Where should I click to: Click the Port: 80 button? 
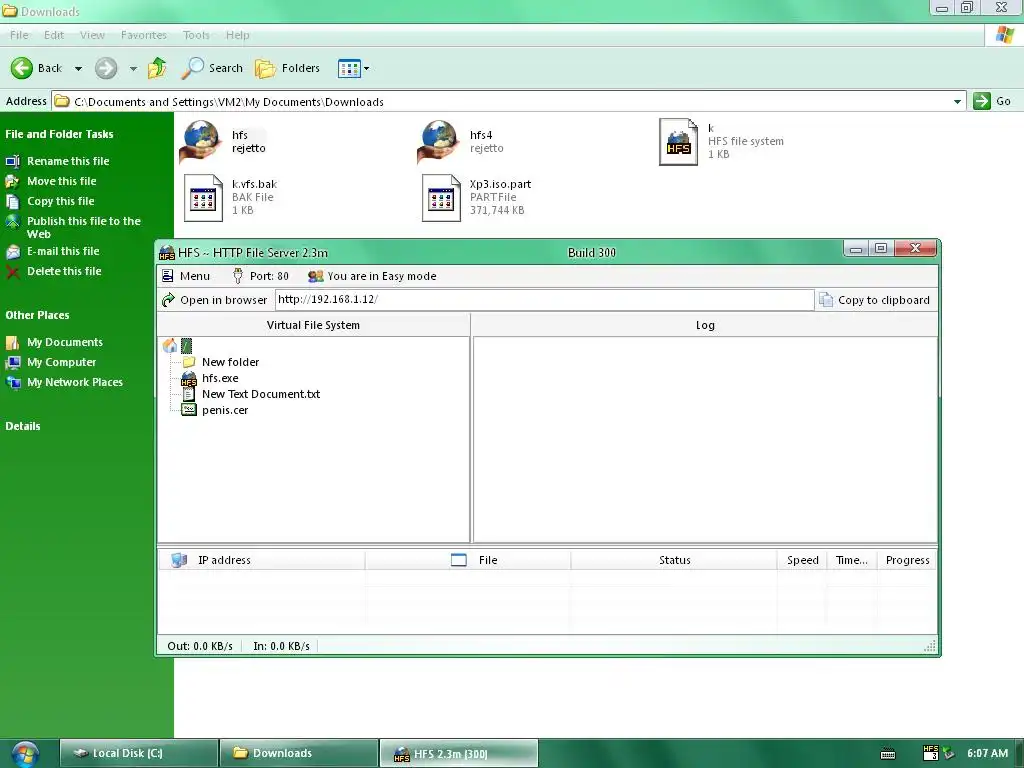[260, 276]
